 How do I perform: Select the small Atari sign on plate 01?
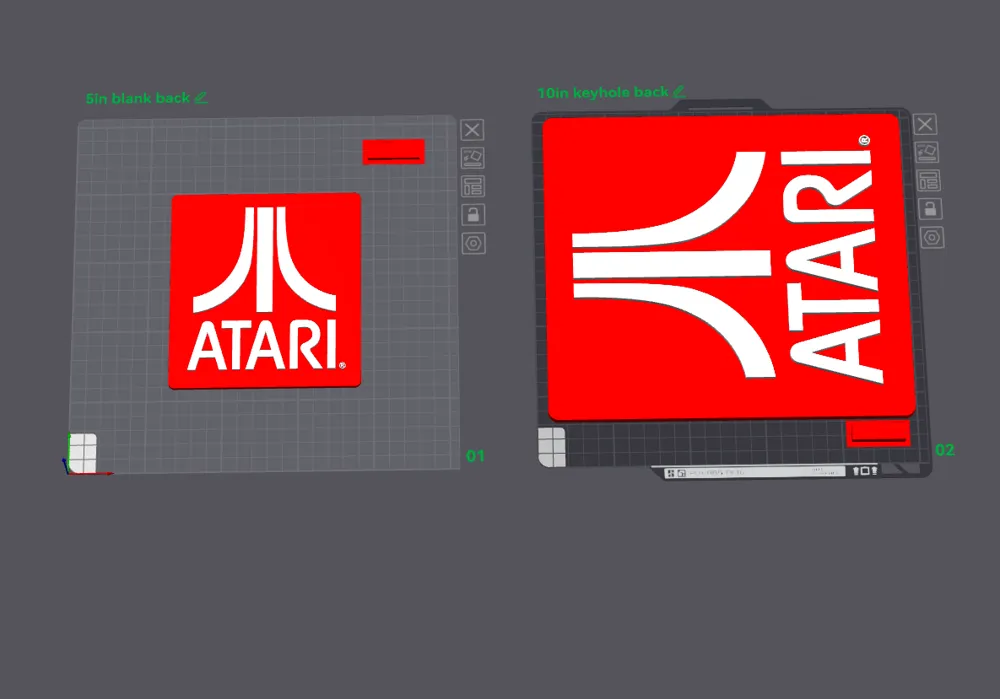click(265, 291)
